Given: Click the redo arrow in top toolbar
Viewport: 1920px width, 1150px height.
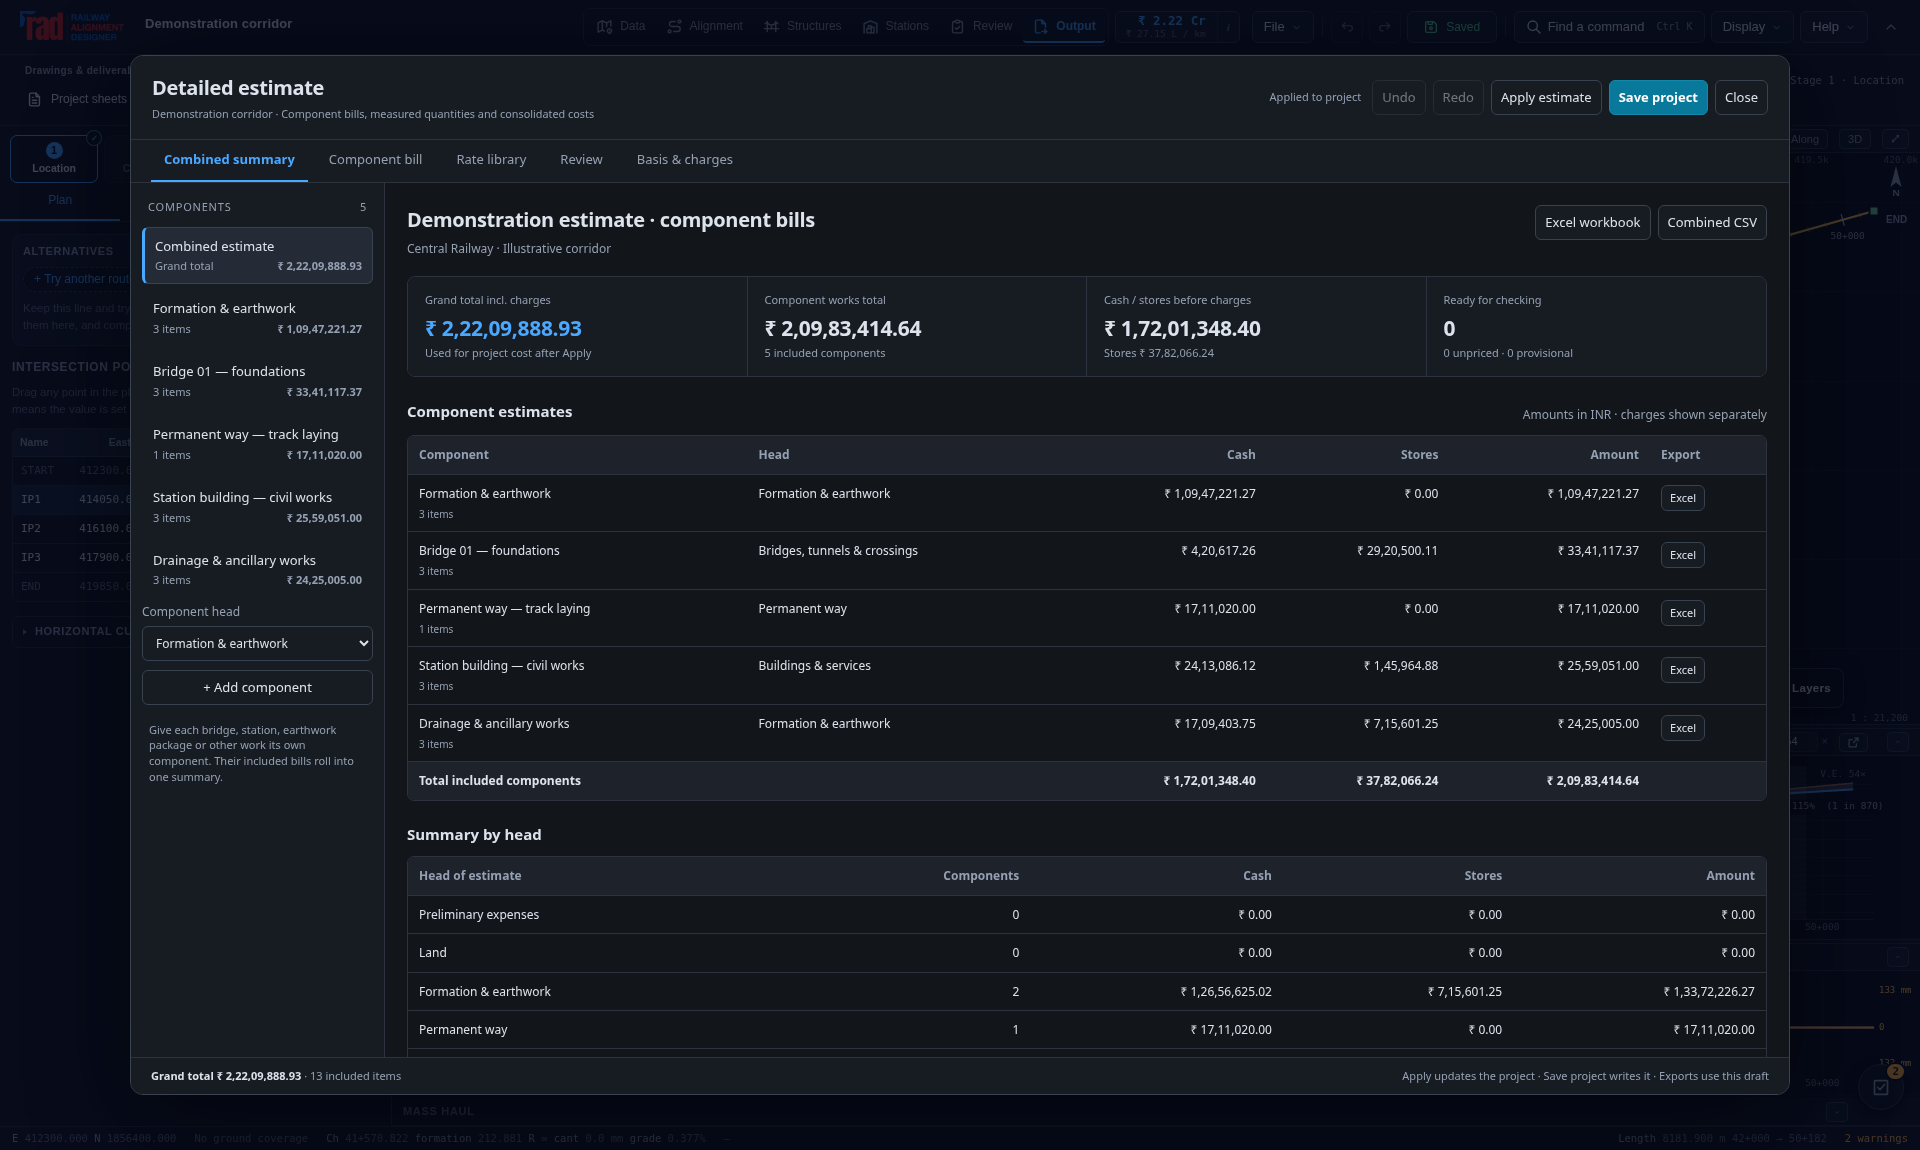Looking at the screenshot, I should 1384,27.
